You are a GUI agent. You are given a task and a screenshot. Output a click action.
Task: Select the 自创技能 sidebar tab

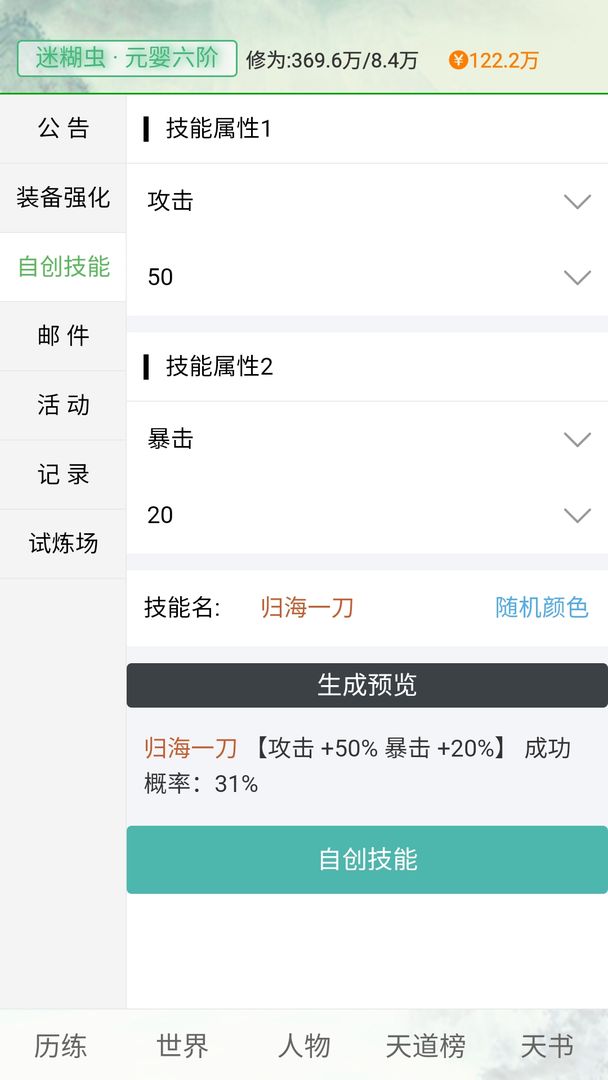pos(62,267)
